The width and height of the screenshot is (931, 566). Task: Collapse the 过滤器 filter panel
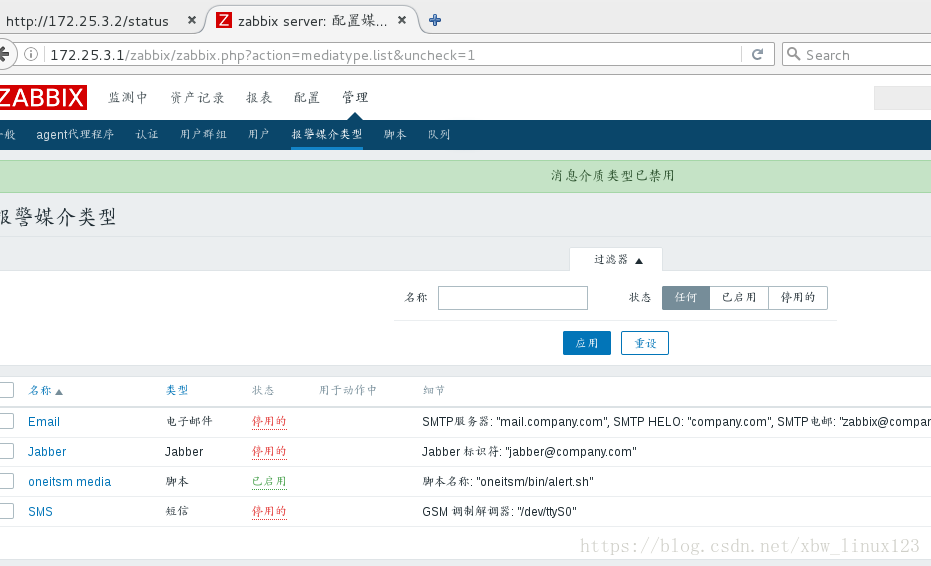(616, 260)
